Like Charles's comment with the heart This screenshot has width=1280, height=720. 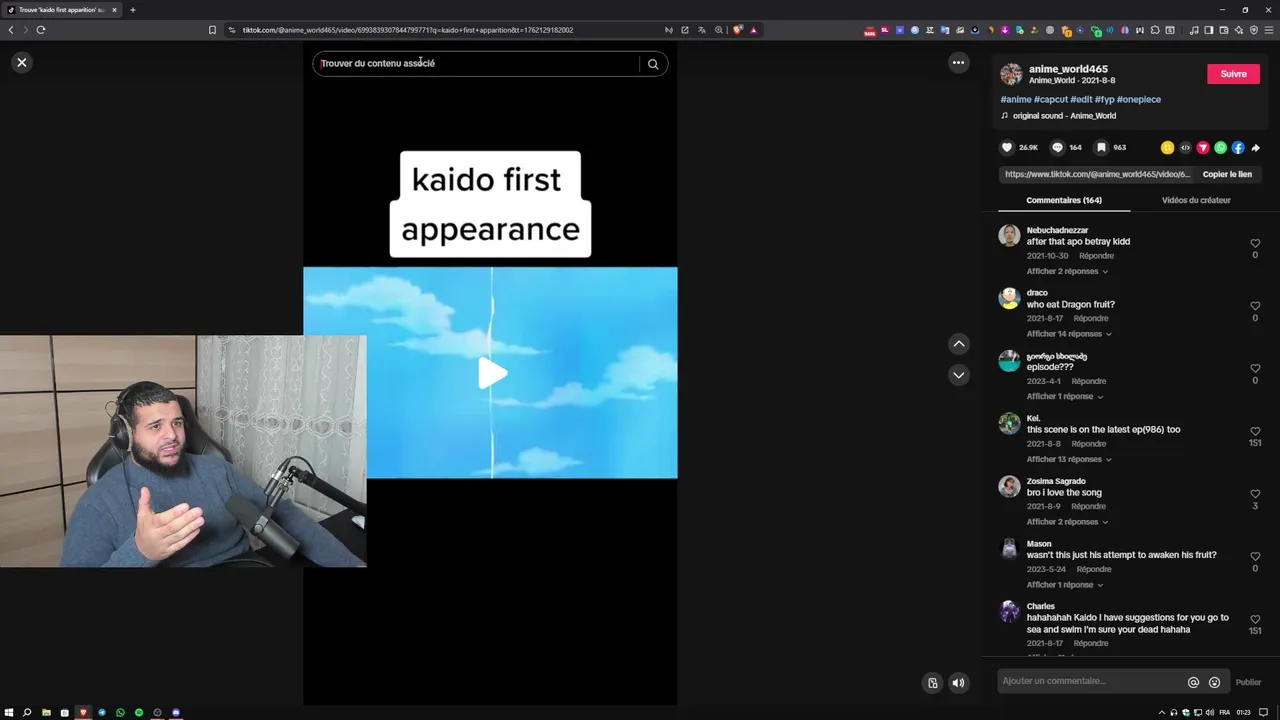1255,619
